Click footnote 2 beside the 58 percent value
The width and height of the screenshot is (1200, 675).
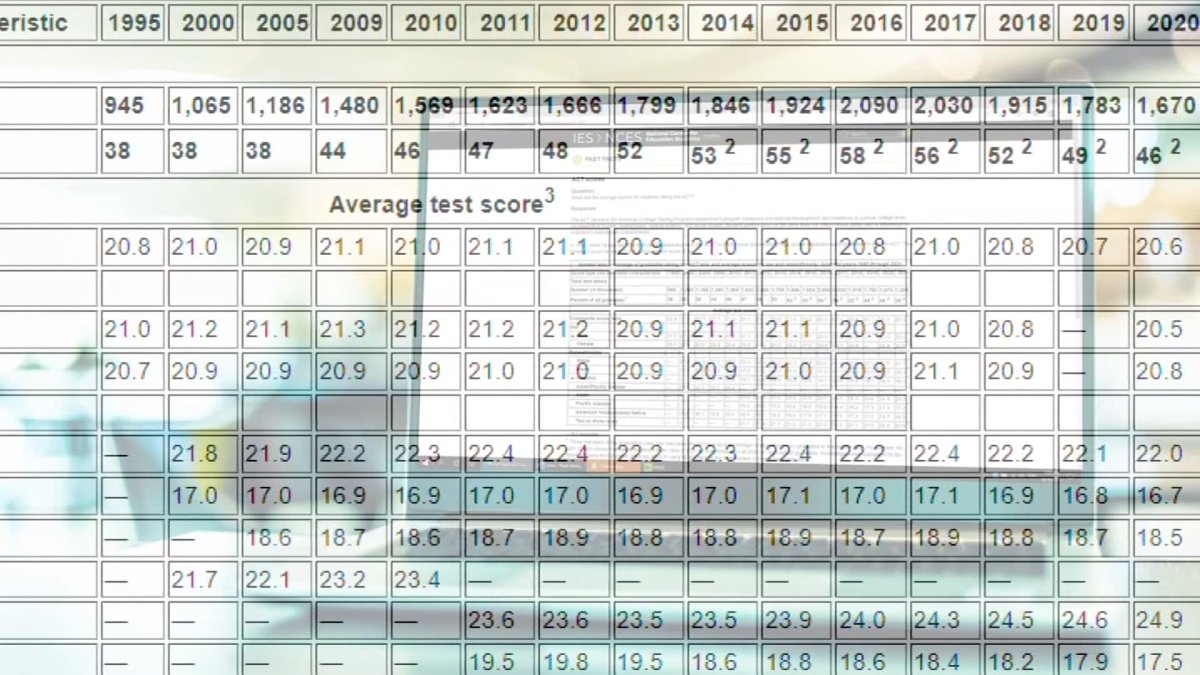(x=878, y=147)
